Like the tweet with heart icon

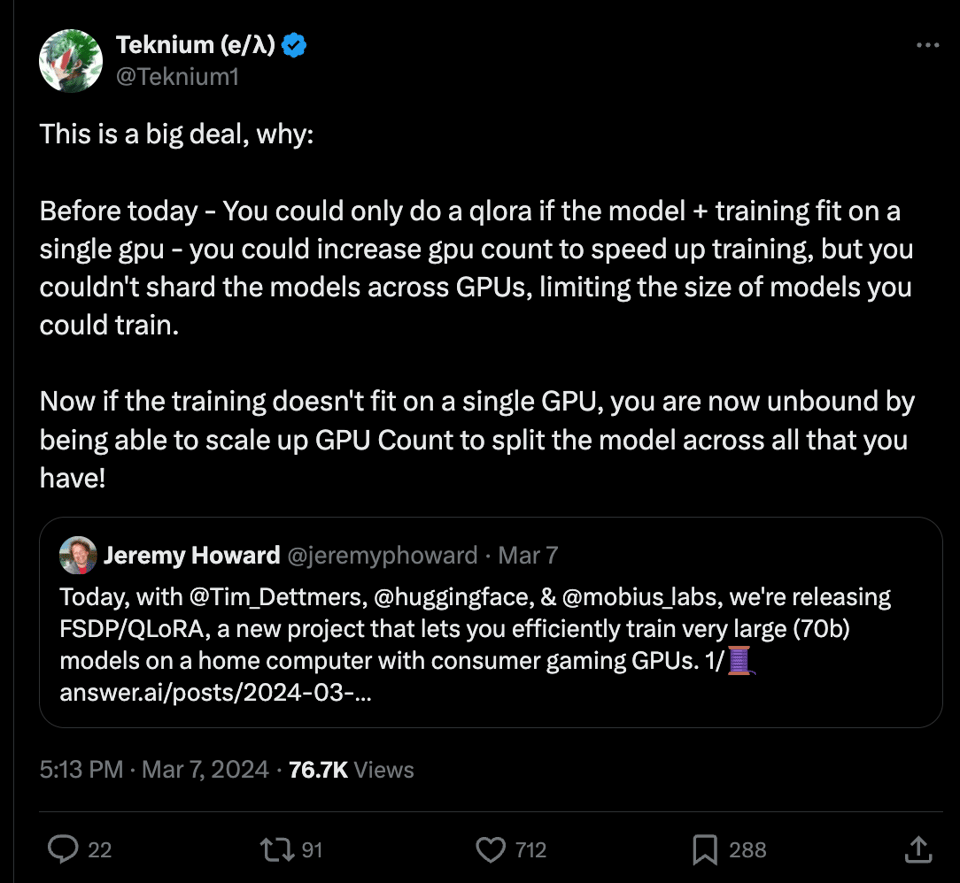[x=490, y=850]
